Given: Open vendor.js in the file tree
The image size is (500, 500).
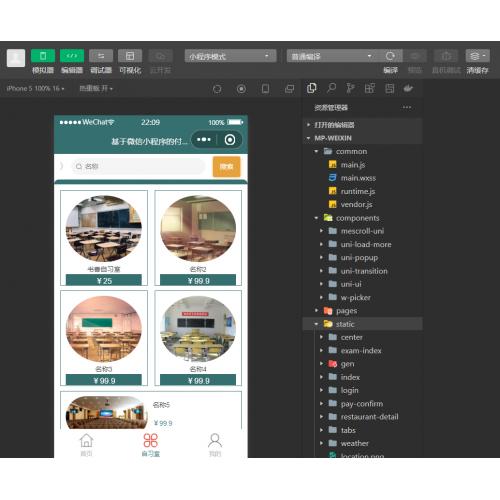Looking at the screenshot, I should click(x=363, y=204).
